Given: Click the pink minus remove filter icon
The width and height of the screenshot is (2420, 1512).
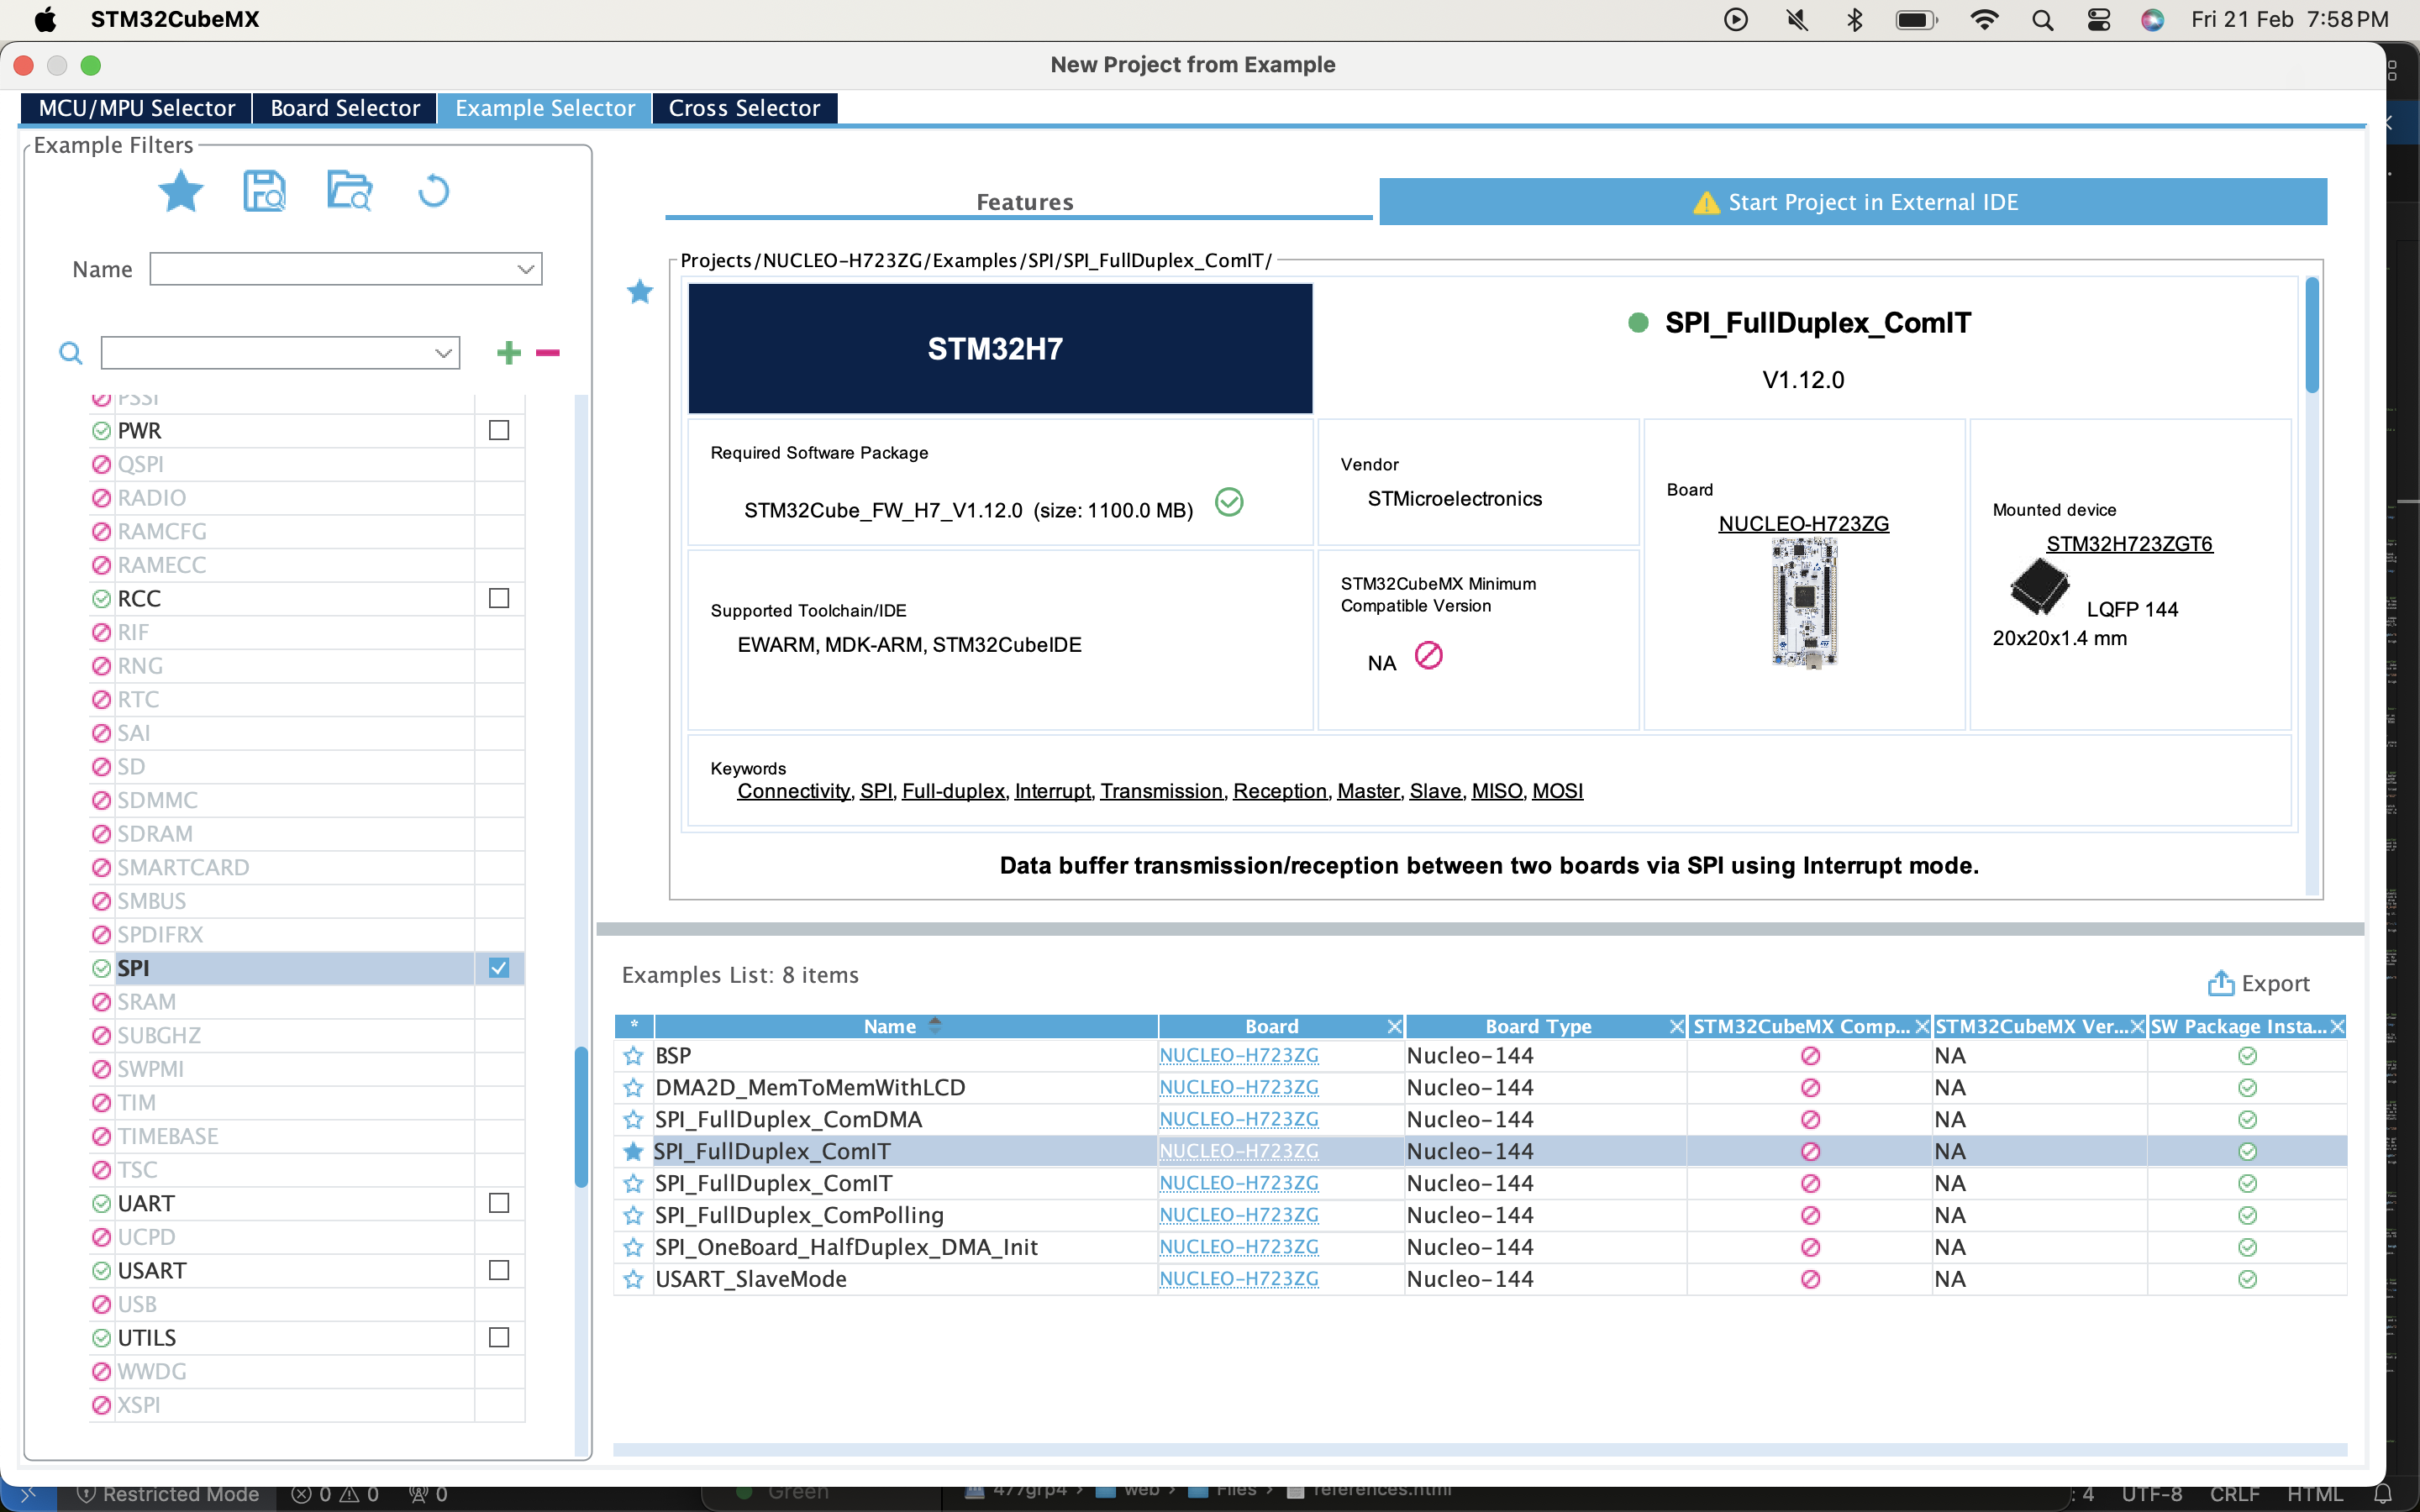Looking at the screenshot, I should pos(547,353).
